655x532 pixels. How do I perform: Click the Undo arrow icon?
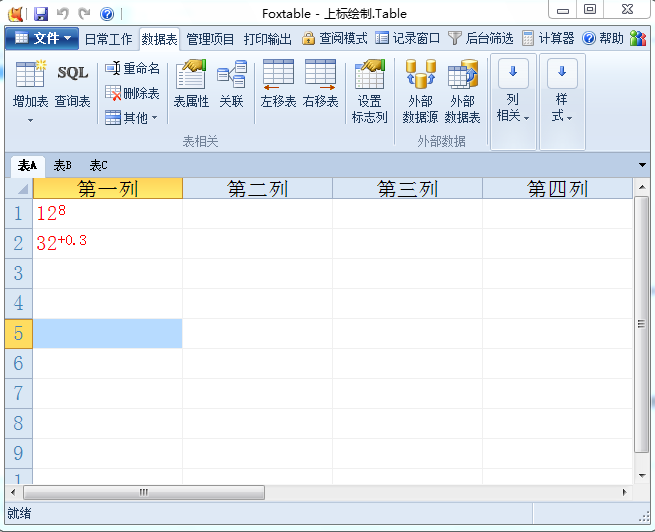(x=63, y=14)
